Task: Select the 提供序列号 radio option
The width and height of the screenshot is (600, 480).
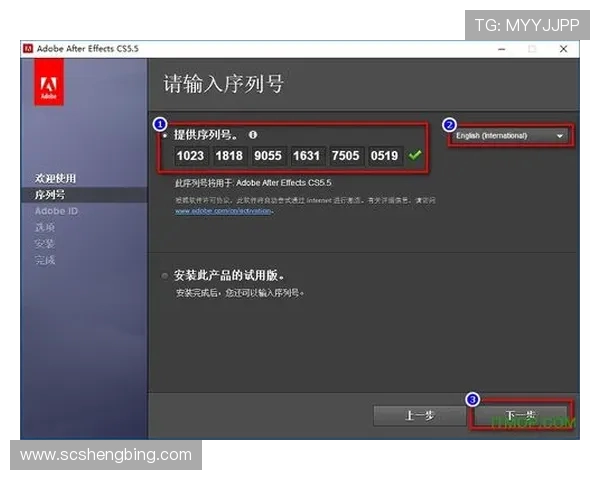Action: click(x=165, y=136)
